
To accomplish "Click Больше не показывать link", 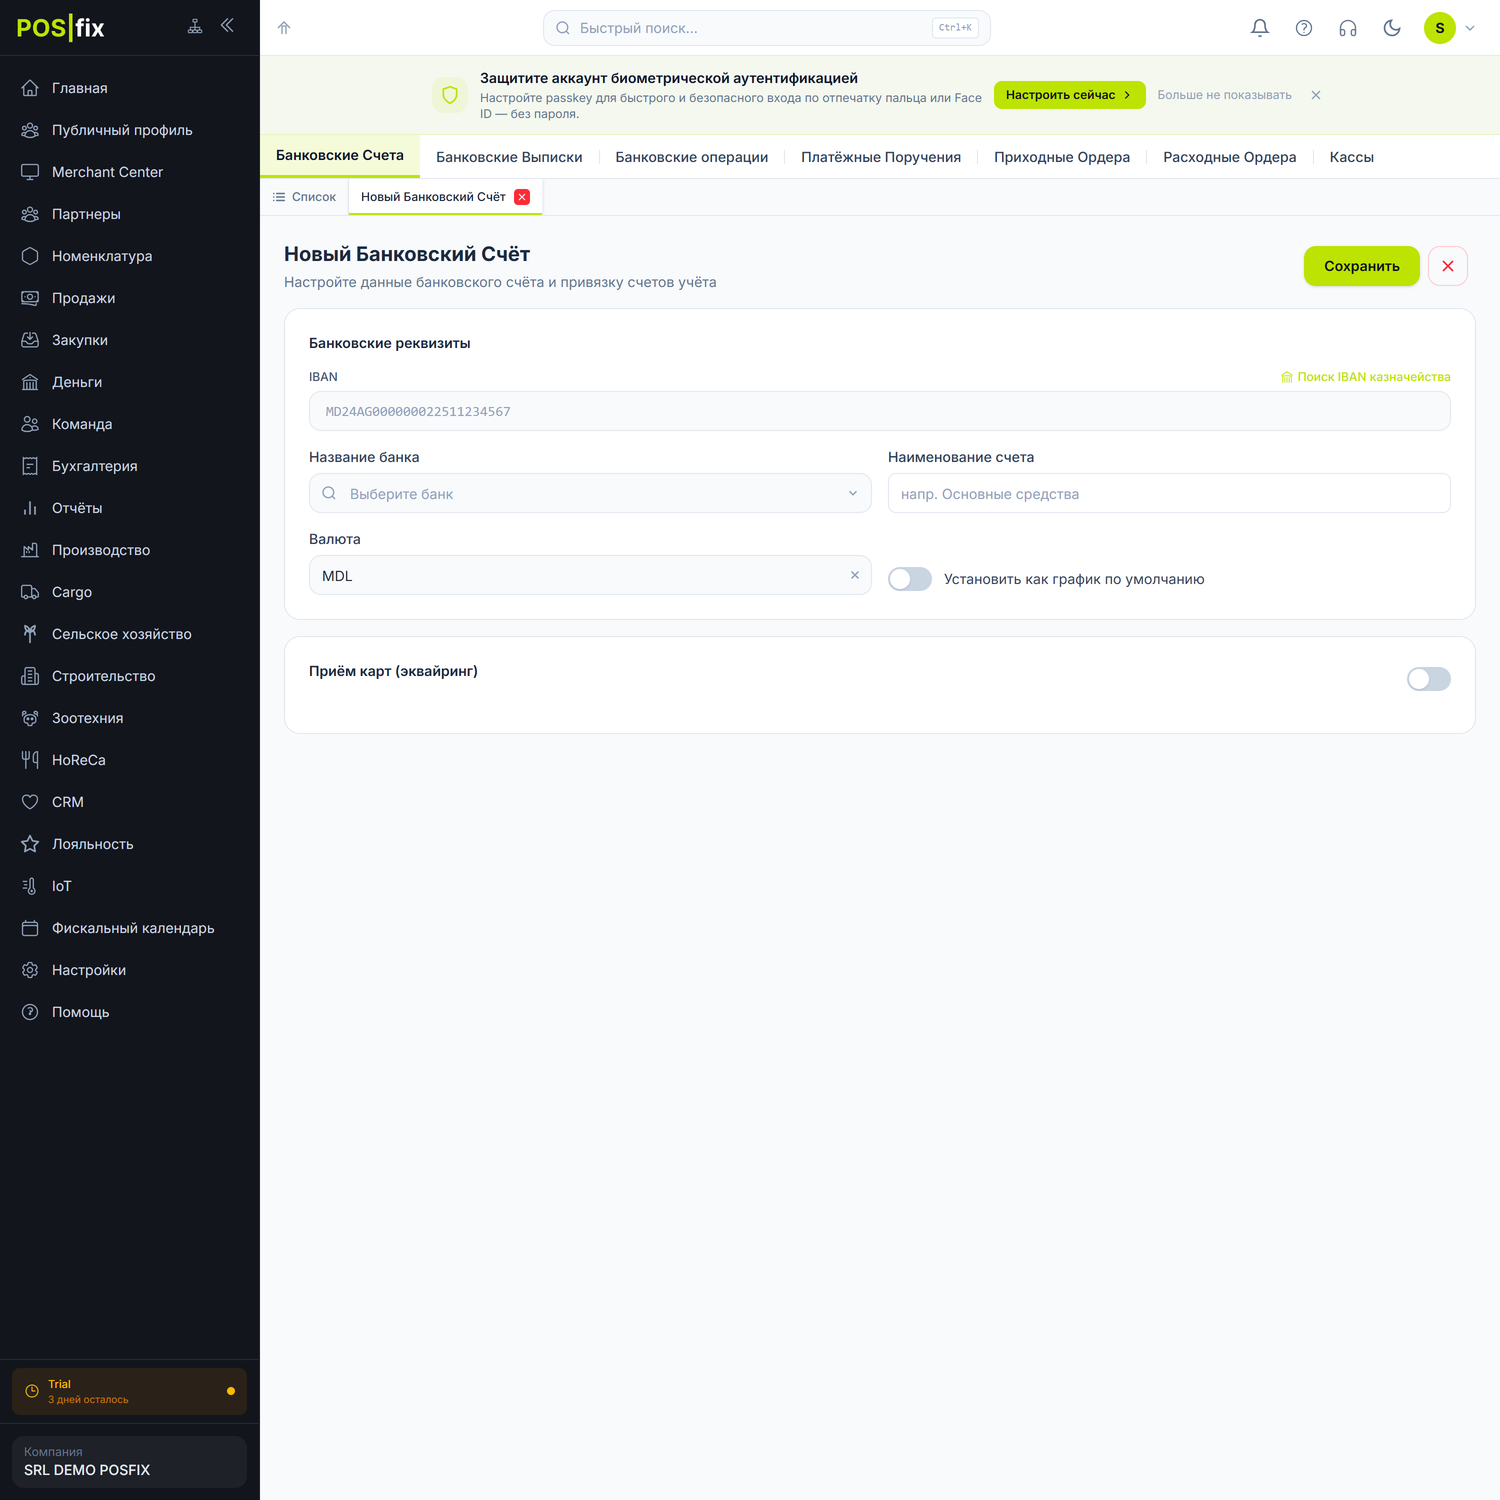I will pos(1224,95).
